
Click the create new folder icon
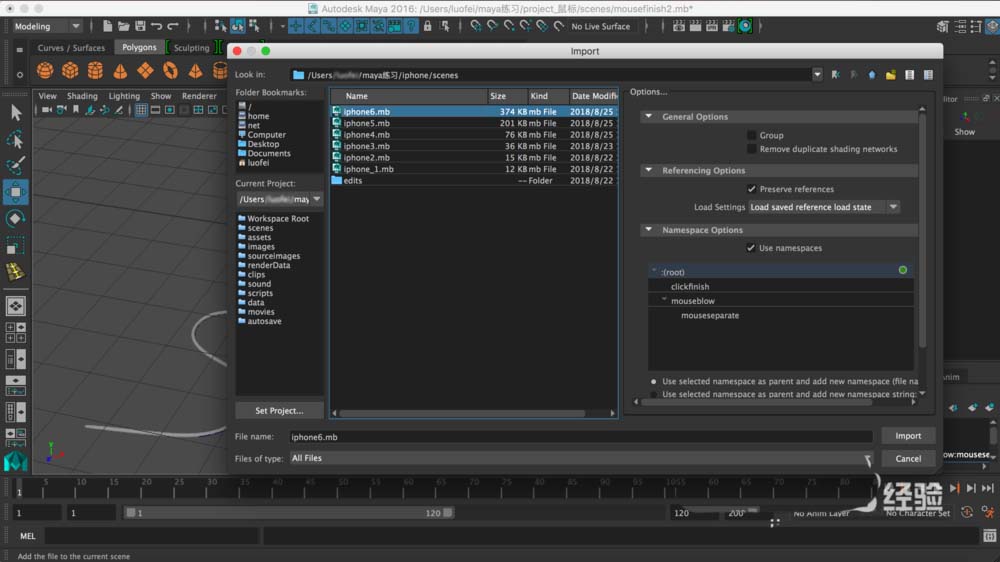pyautogui.click(x=890, y=74)
